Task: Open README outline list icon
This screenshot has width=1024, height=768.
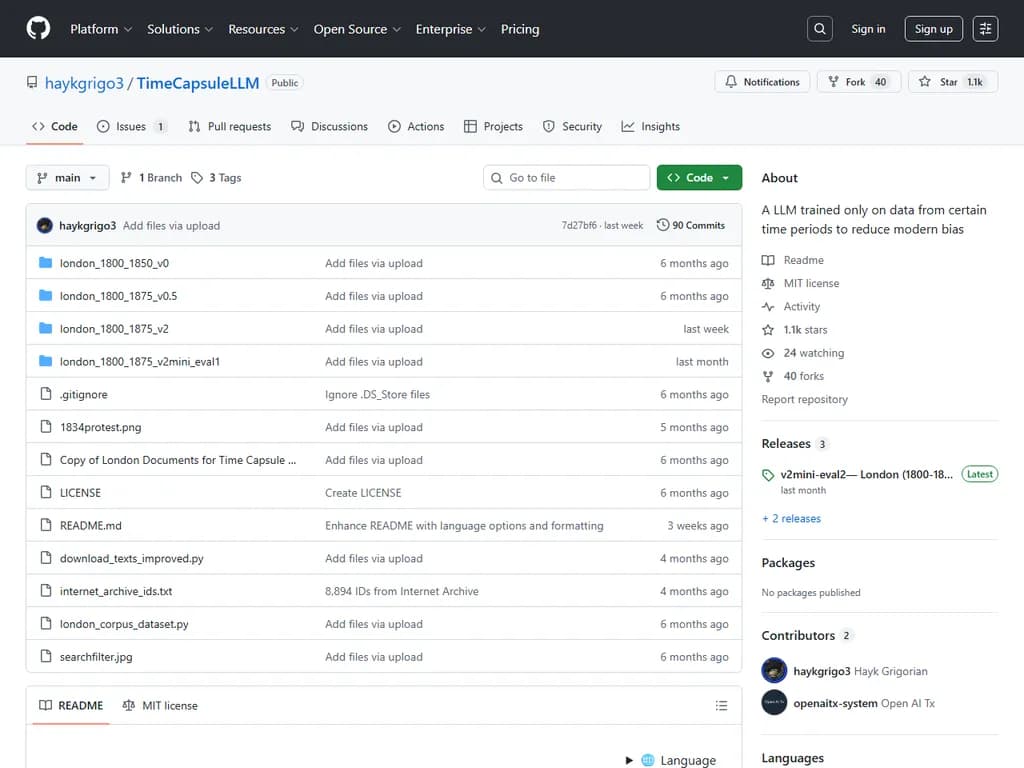Action: [721, 706]
